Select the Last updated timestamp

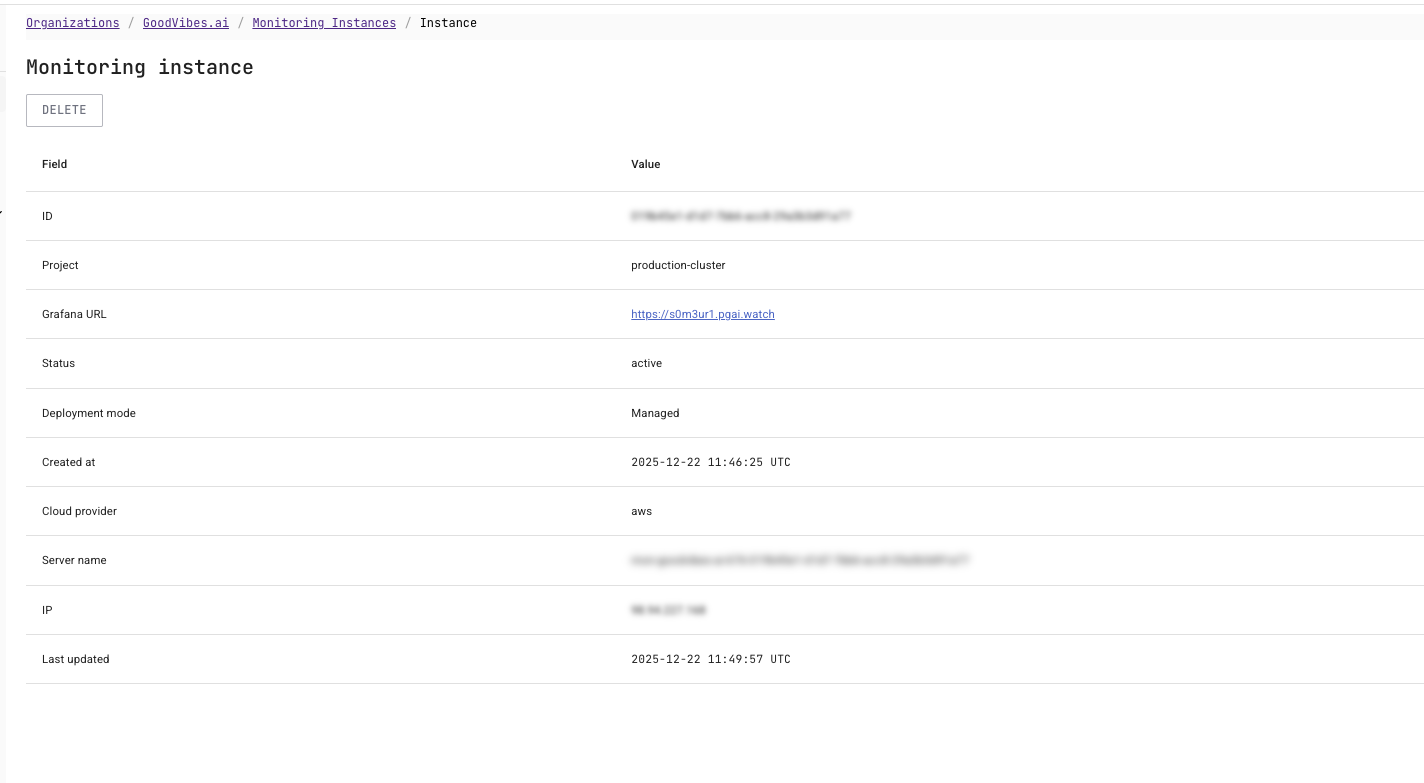pos(710,659)
